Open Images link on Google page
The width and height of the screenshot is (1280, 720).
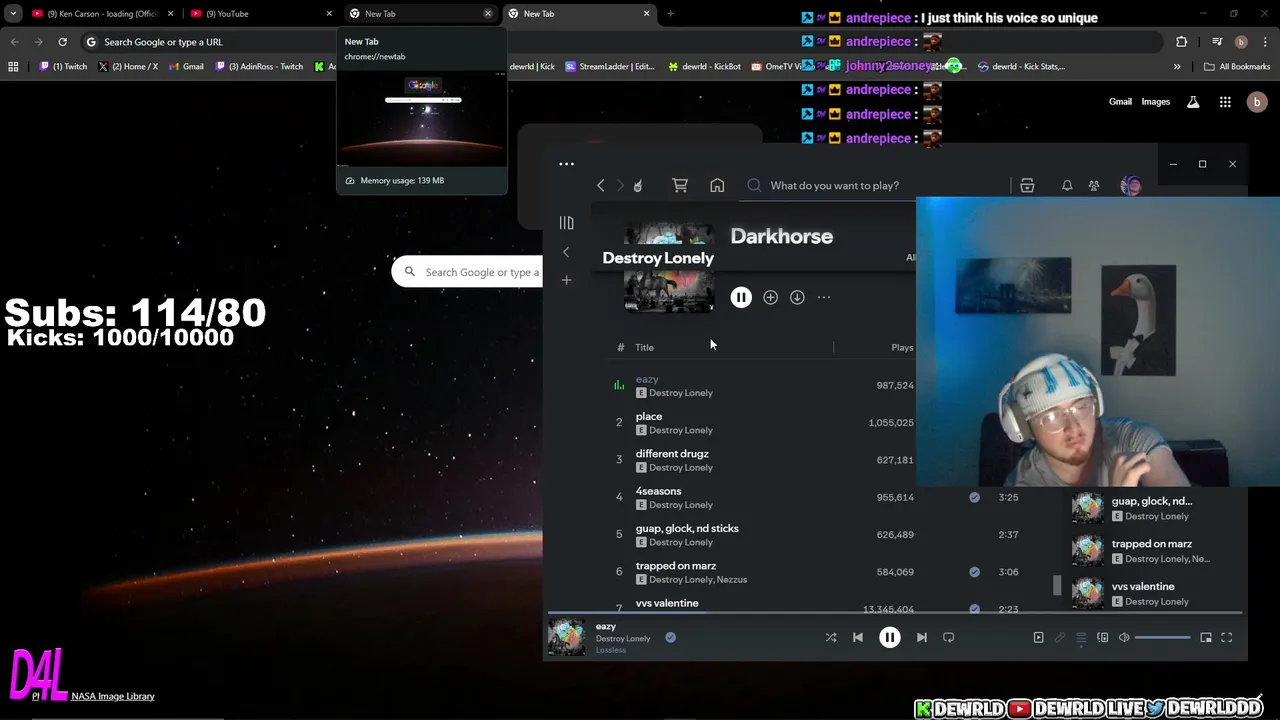[1156, 102]
